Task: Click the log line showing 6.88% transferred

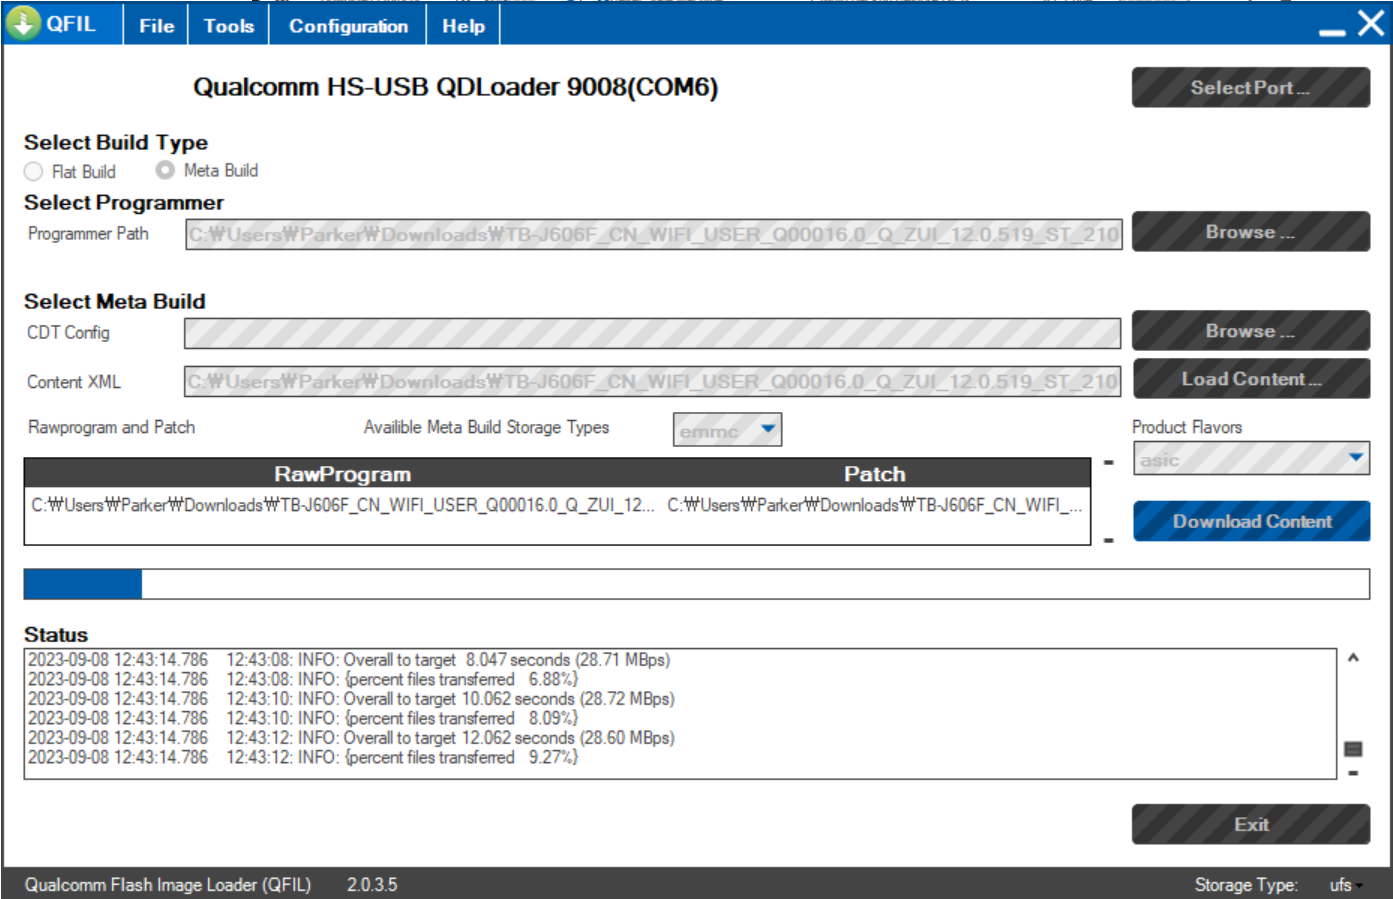Action: 303,679
